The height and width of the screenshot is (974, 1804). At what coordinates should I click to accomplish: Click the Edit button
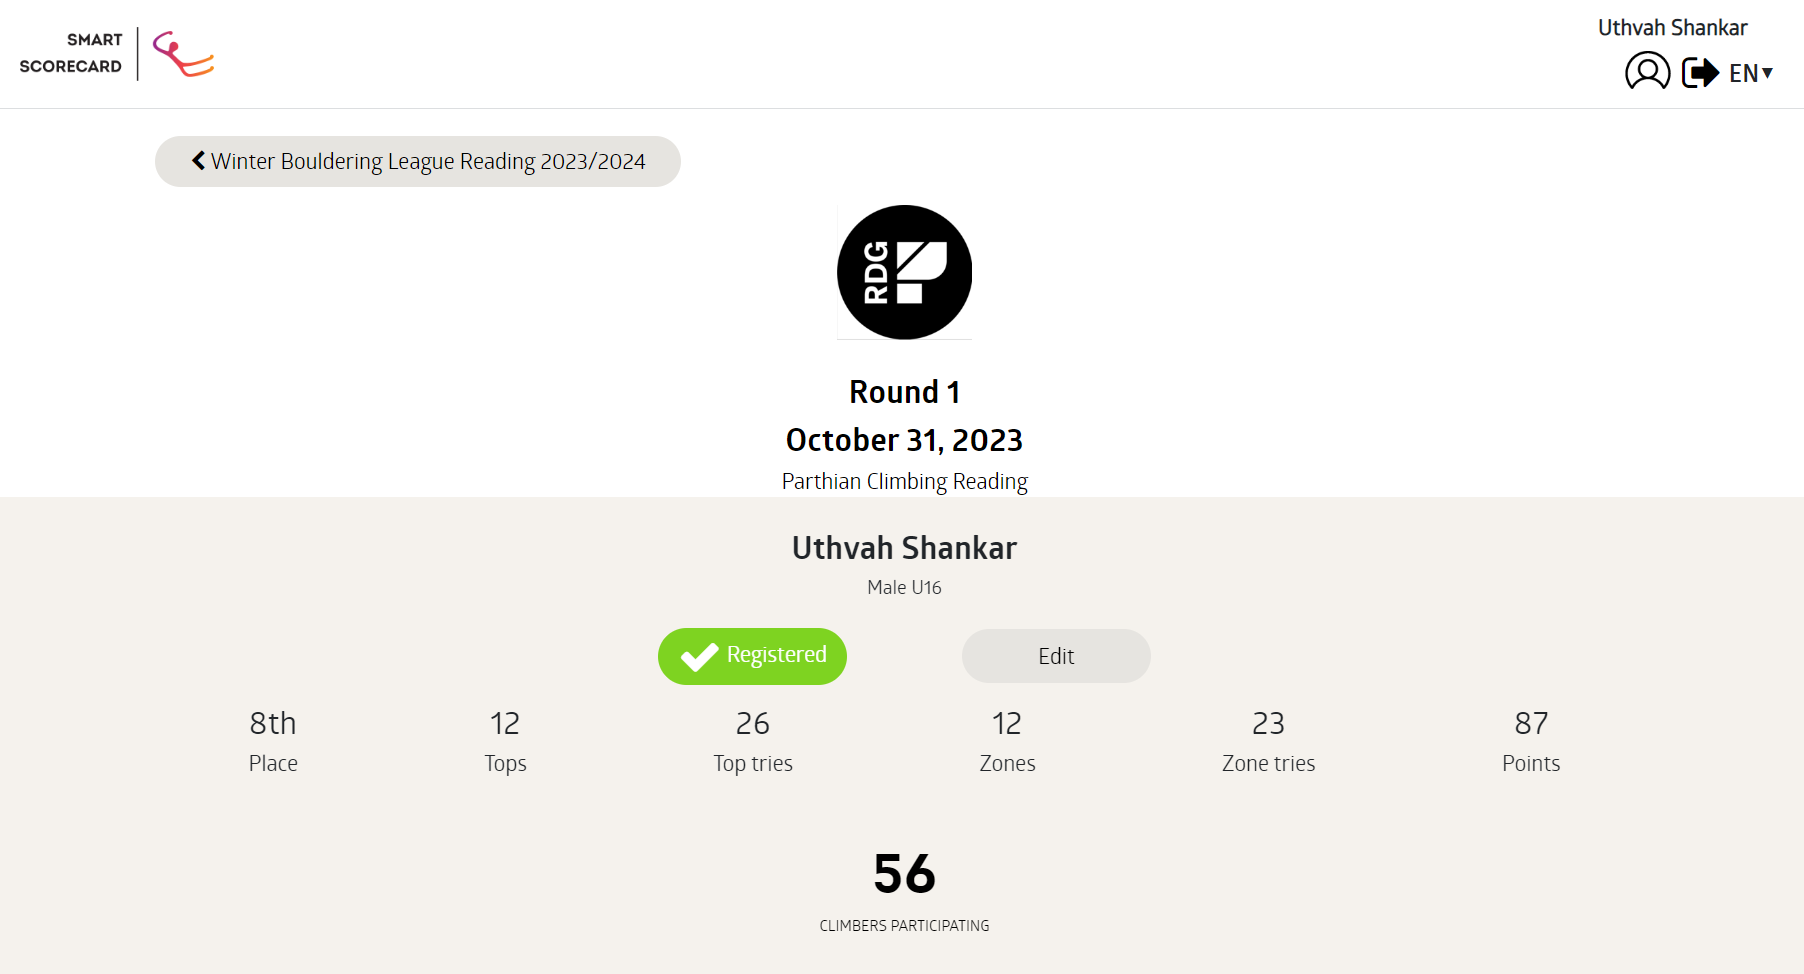click(1056, 656)
